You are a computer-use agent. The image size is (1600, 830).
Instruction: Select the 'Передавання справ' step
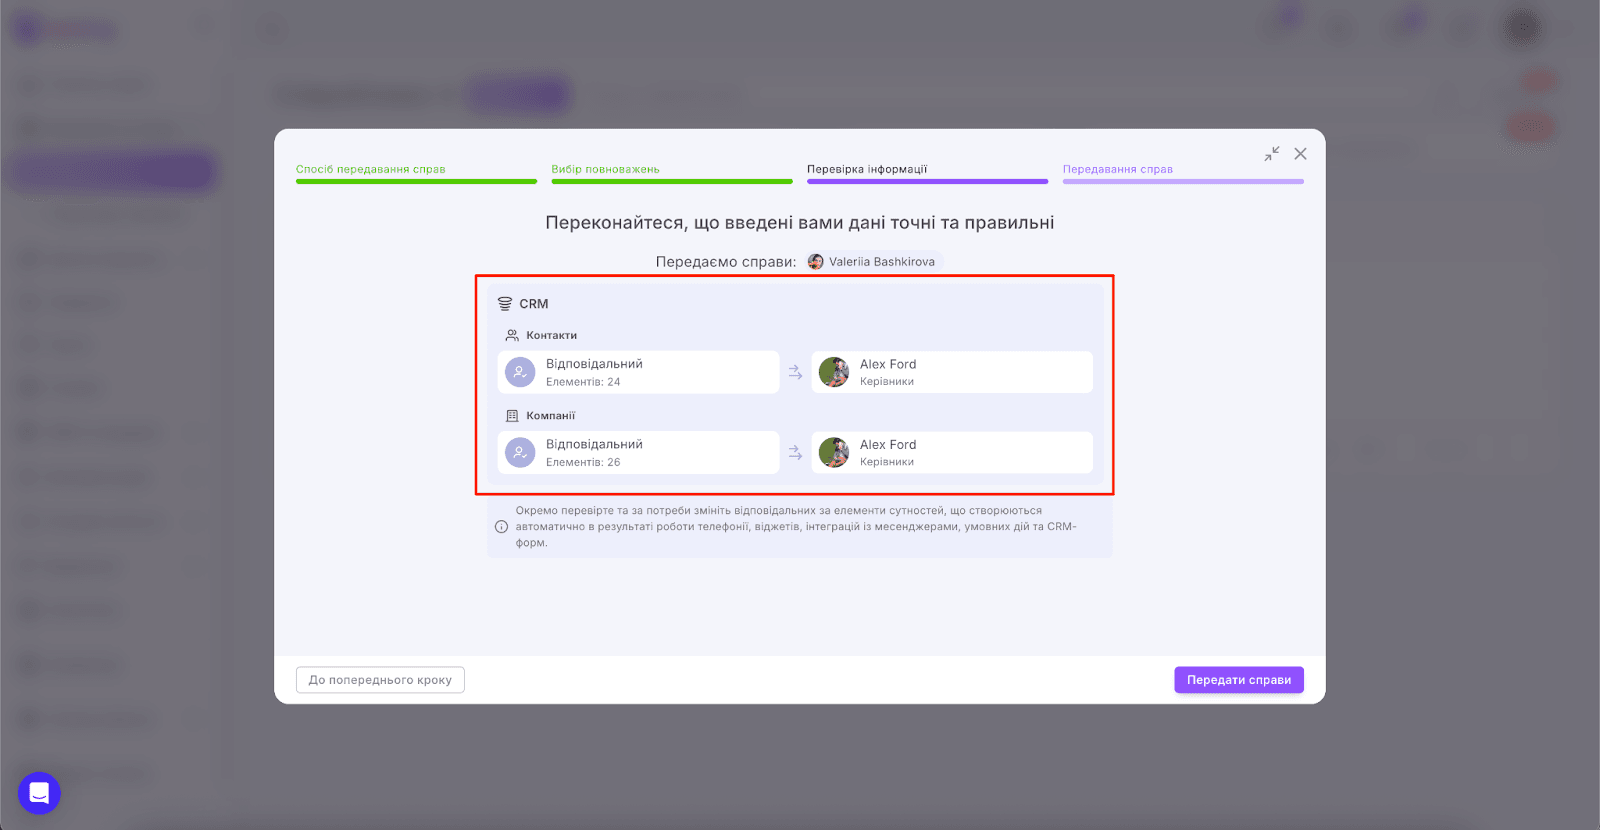coord(1183,173)
